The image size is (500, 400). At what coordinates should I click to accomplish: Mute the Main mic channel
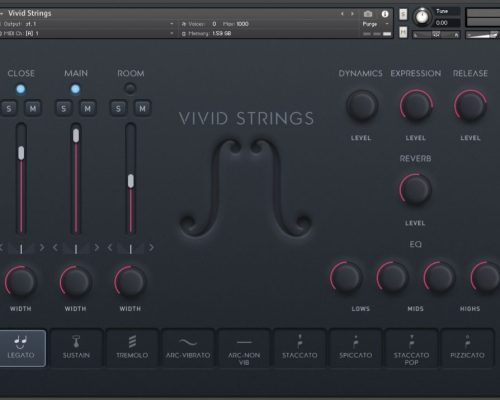[x=87, y=108]
